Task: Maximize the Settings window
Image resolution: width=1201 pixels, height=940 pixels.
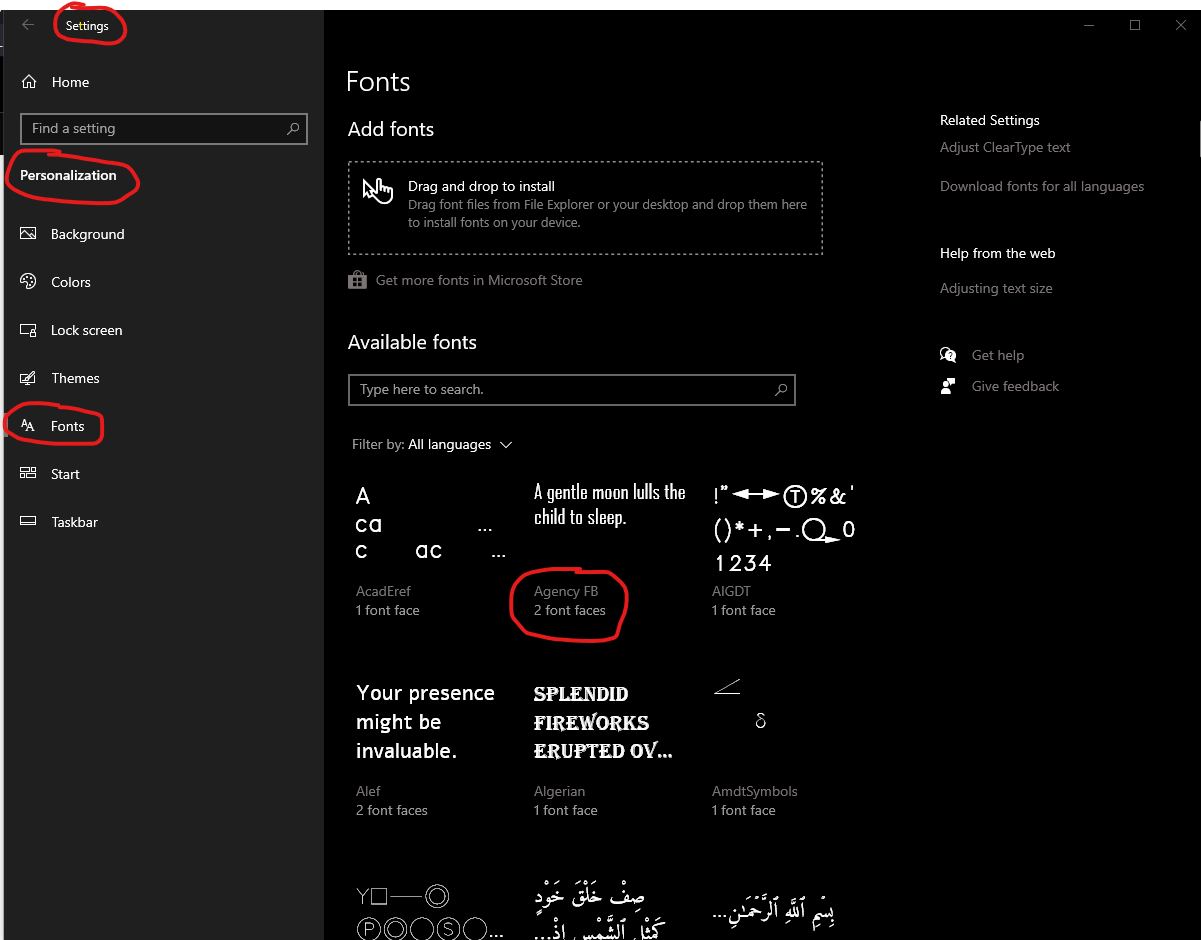Action: tap(1135, 25)
